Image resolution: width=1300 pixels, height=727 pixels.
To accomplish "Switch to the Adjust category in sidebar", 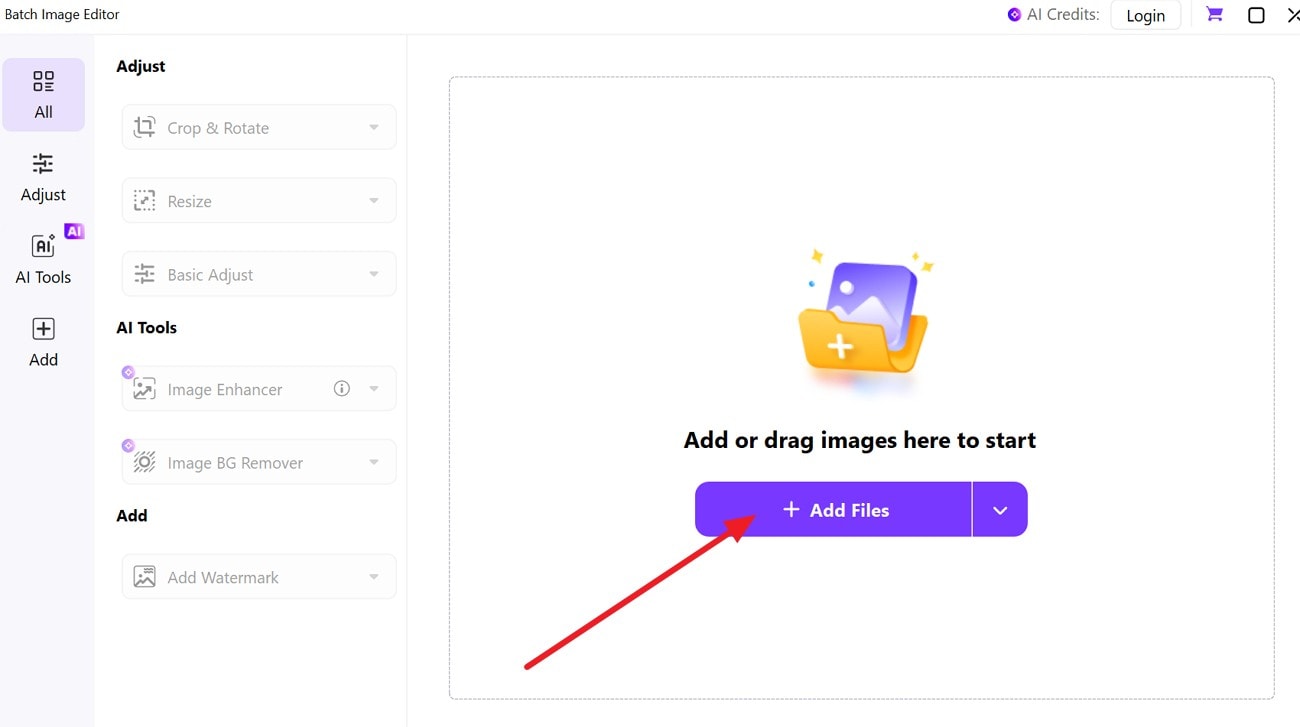I will [43, 176].
